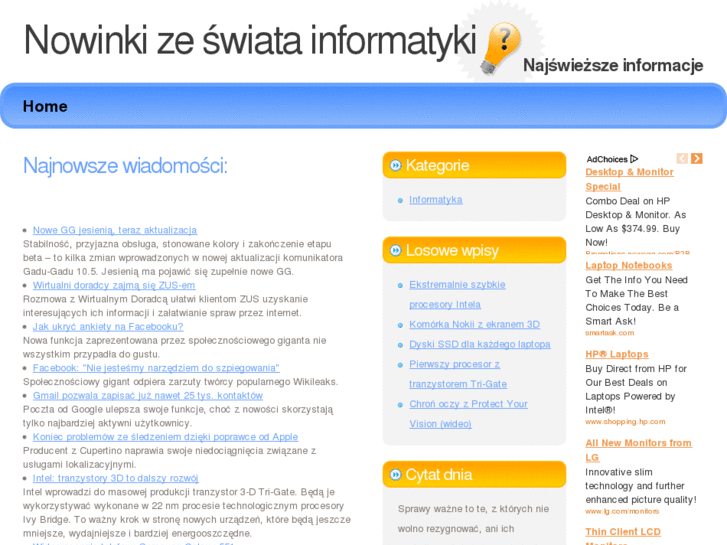Click the smartask.com ad URL

(x=609, y=333)
